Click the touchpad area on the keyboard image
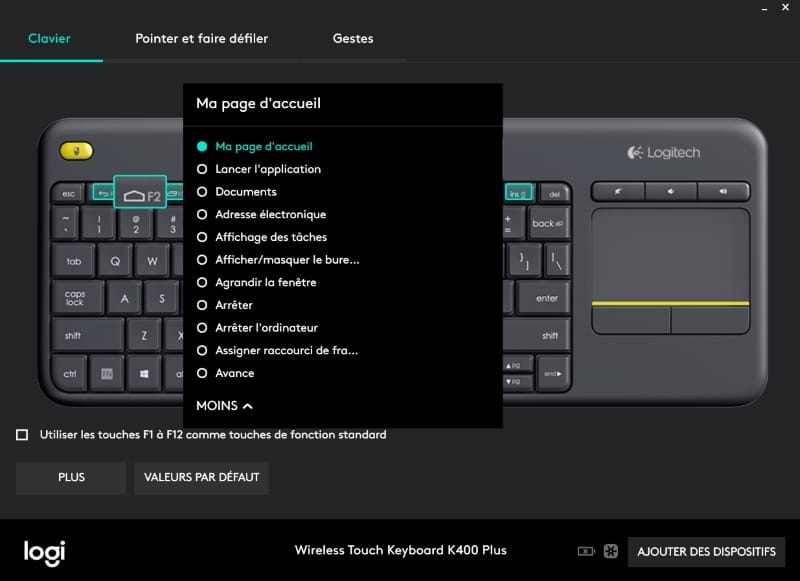This screenshot has height=581, width=800. (x=670, y=255)
